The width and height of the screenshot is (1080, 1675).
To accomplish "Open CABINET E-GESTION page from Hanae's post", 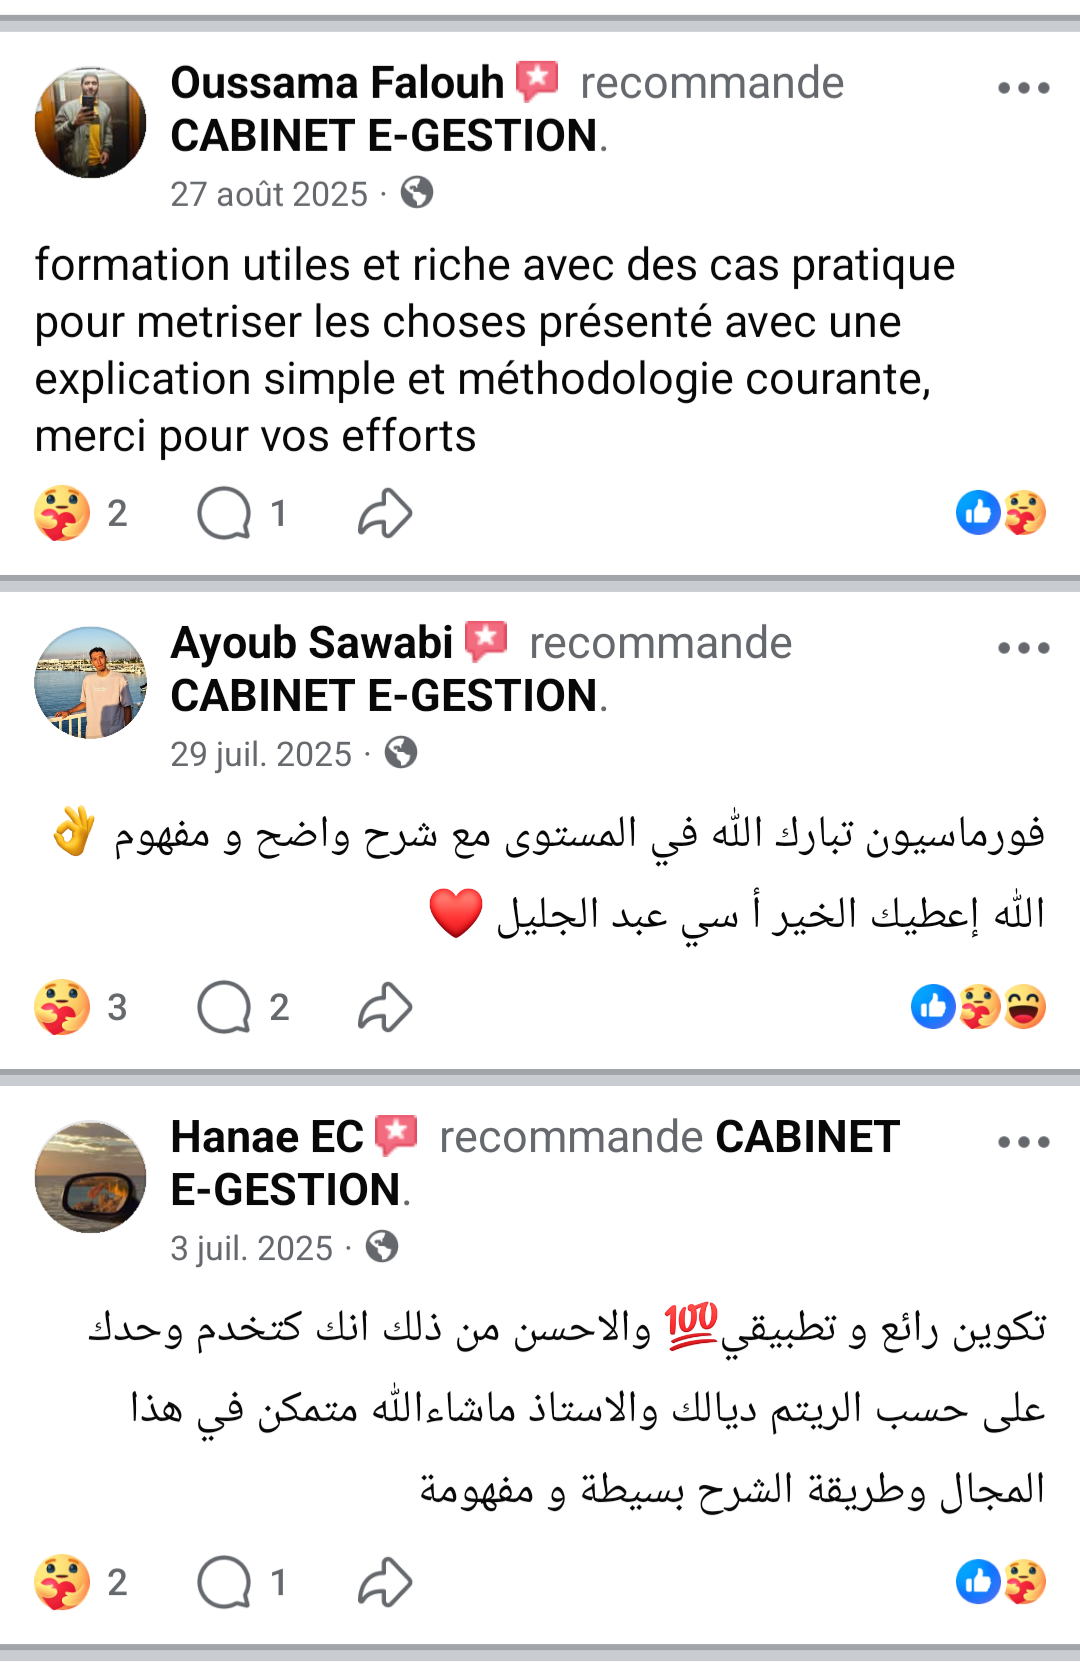I will pyautogui.click(x=807, y=1138).
